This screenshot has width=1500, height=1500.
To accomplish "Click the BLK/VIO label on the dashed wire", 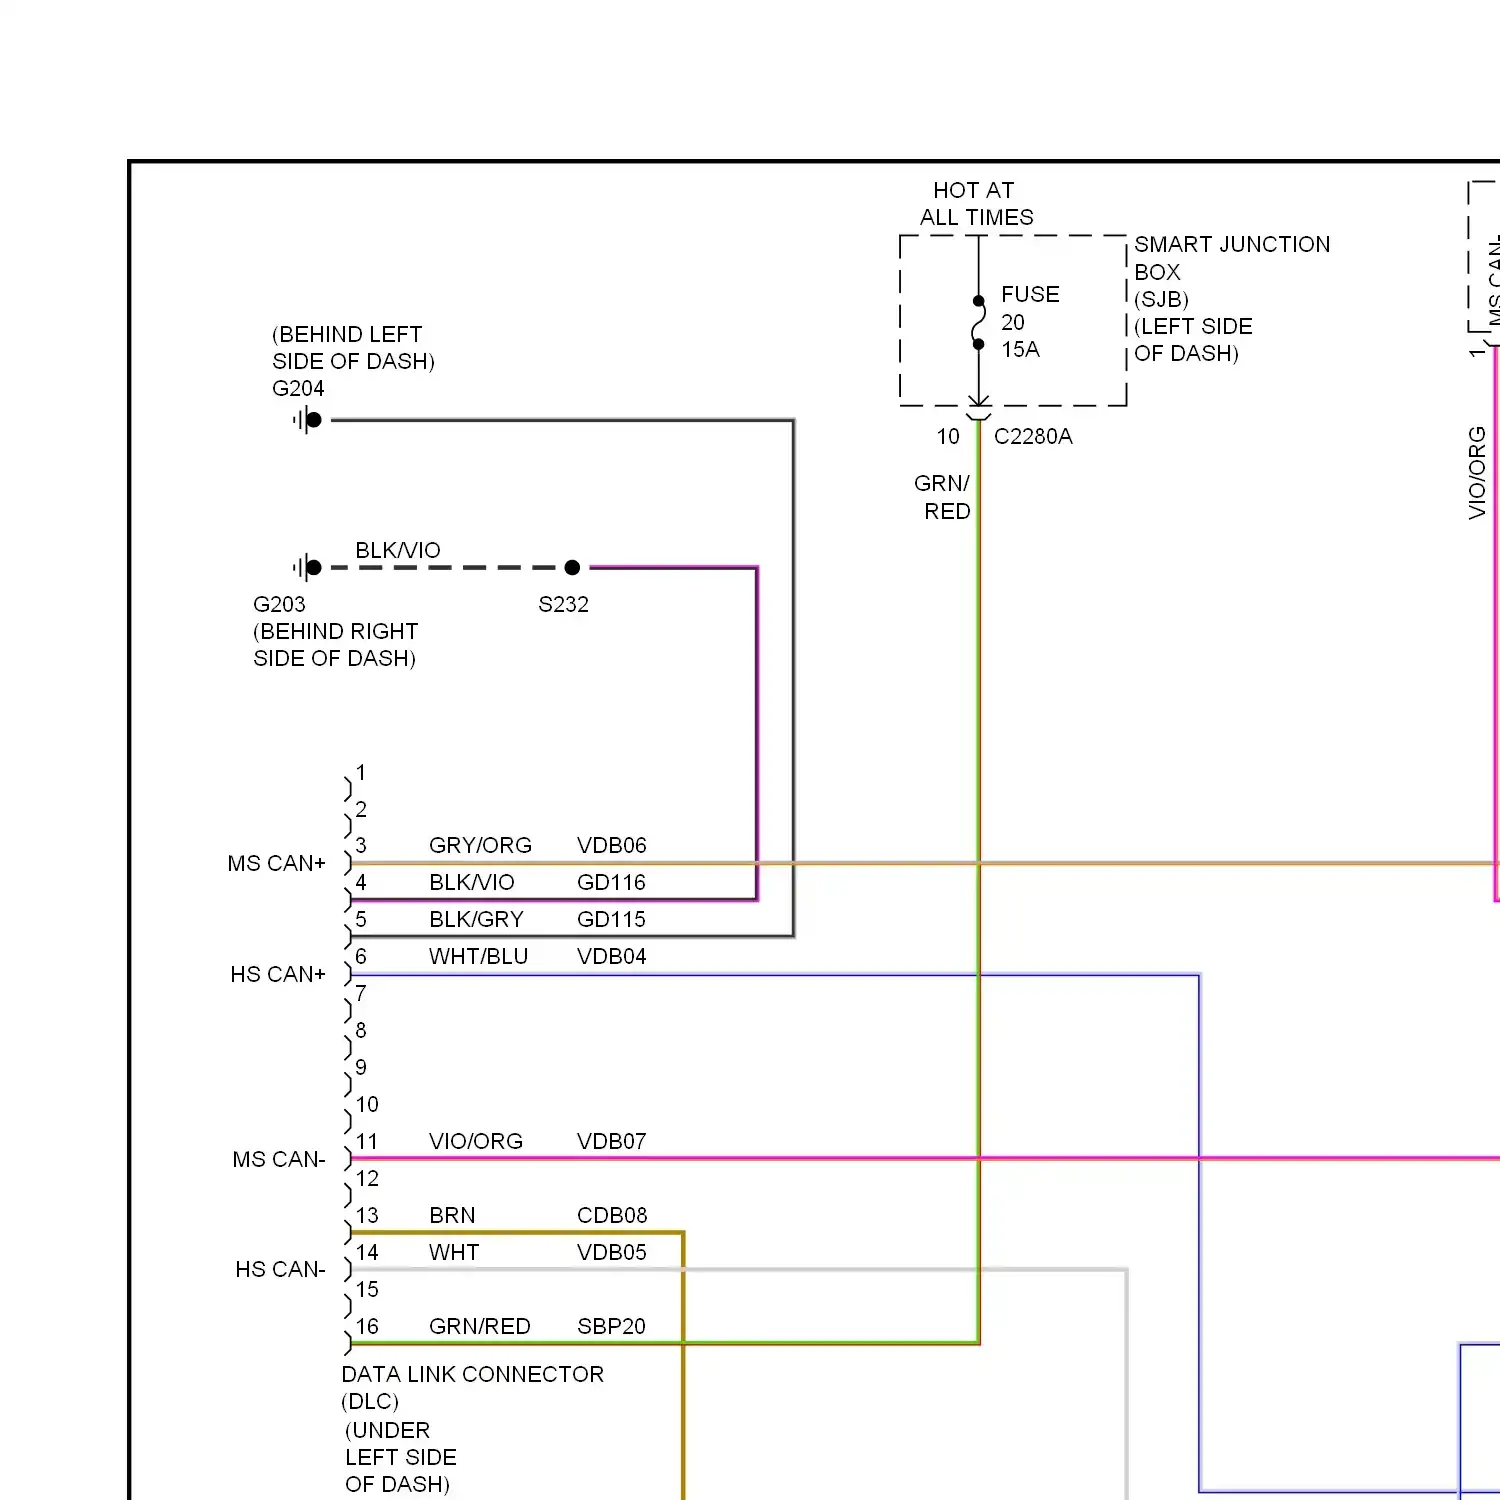I will (x=398, y=550).
